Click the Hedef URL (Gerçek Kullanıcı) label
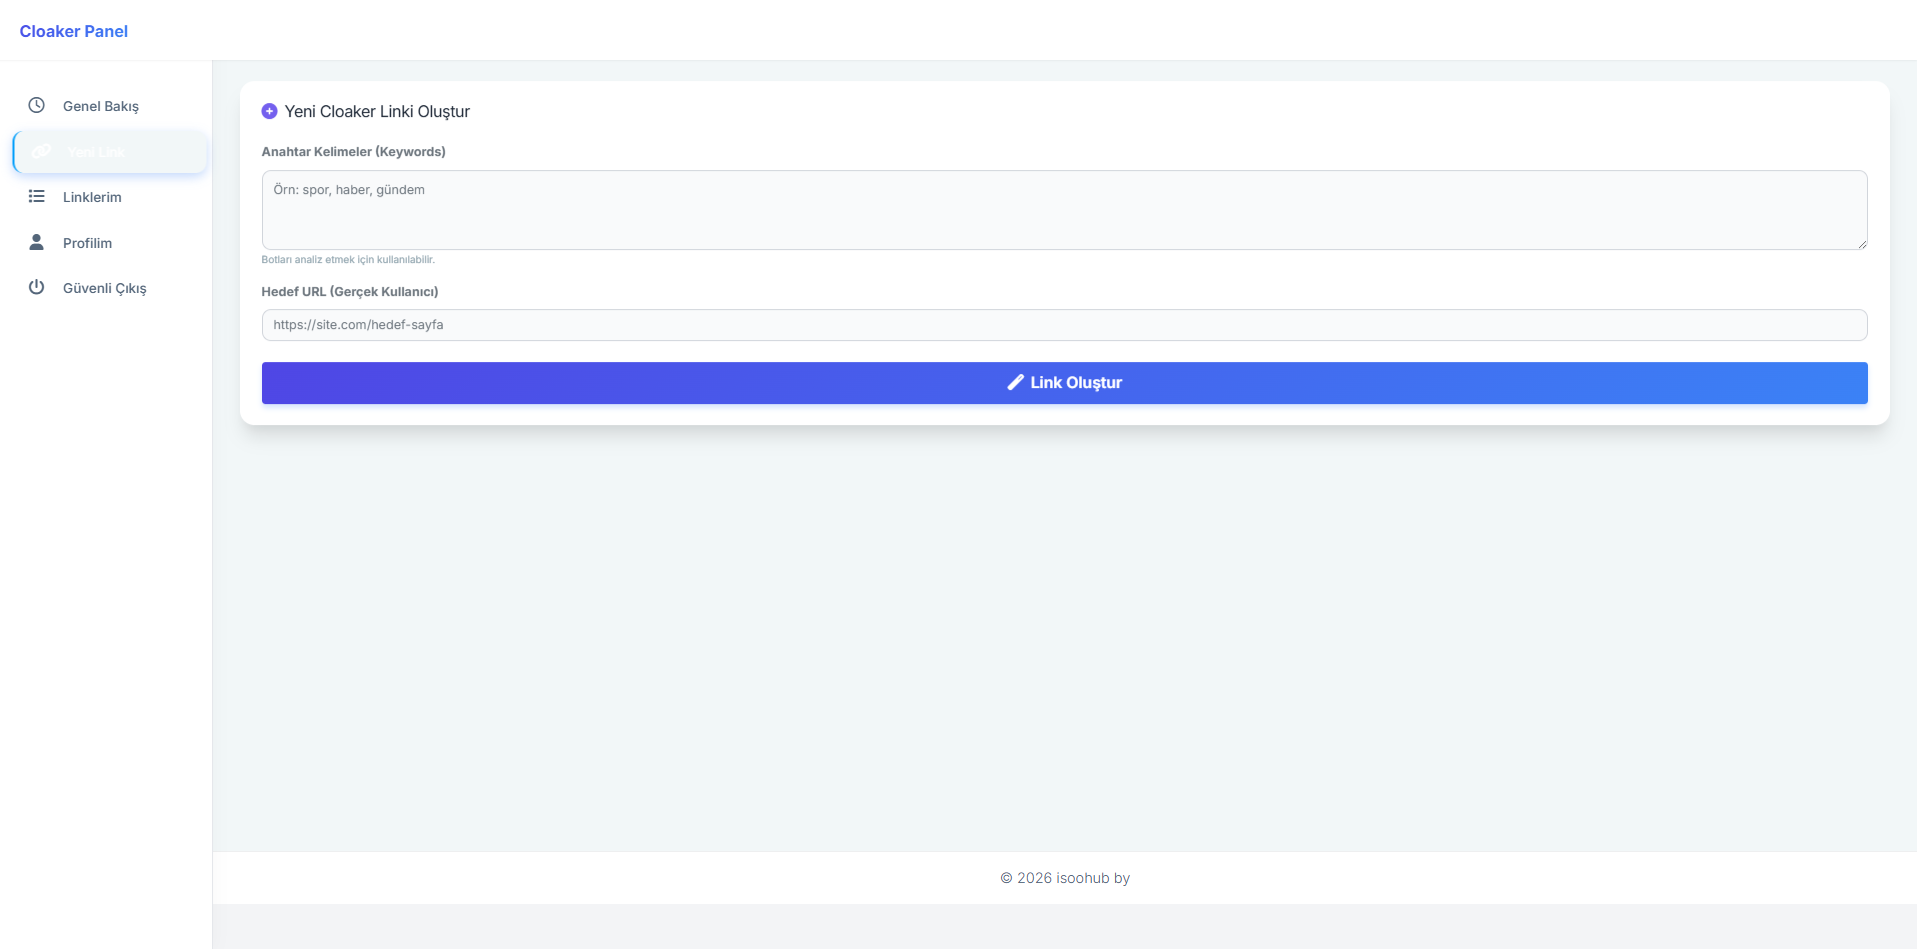The image size is (1917, 949). pos(350,292)
